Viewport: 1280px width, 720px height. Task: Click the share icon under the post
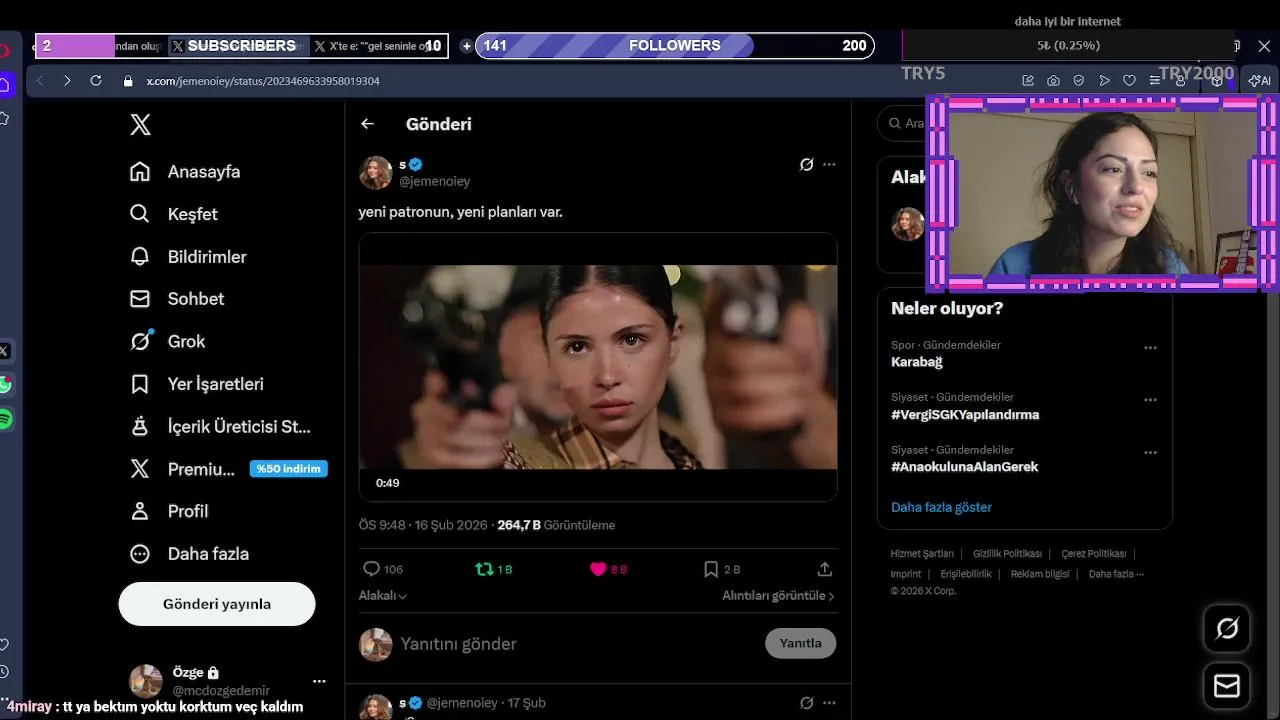tap(825, 569)
